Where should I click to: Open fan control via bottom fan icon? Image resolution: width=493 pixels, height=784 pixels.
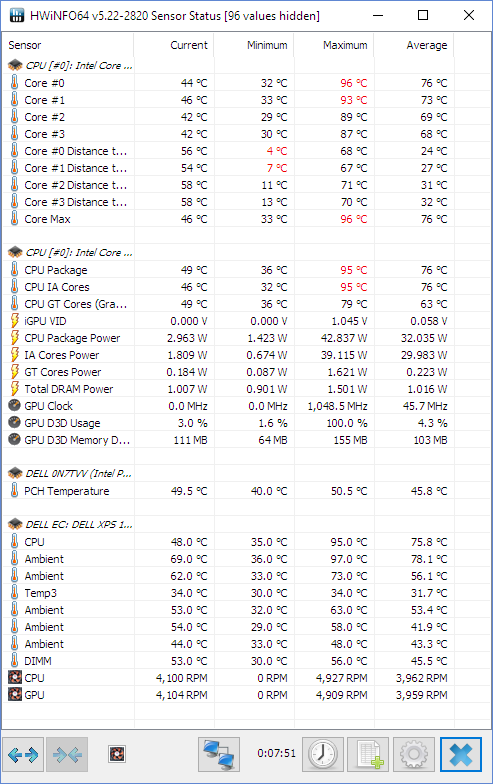pos(116,754)
